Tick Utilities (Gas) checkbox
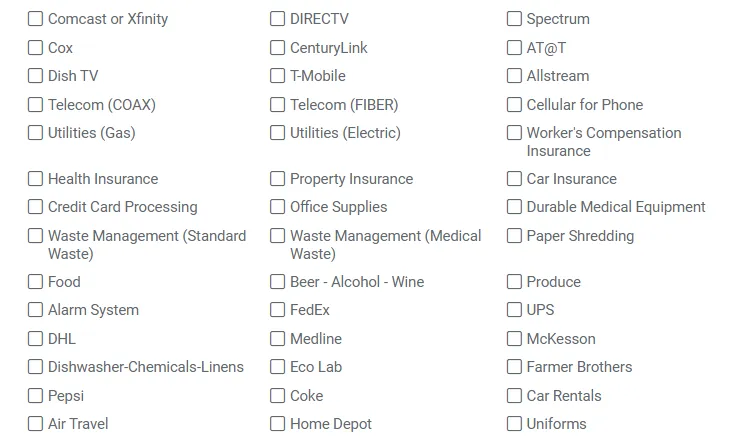 [x=36, y=133]
